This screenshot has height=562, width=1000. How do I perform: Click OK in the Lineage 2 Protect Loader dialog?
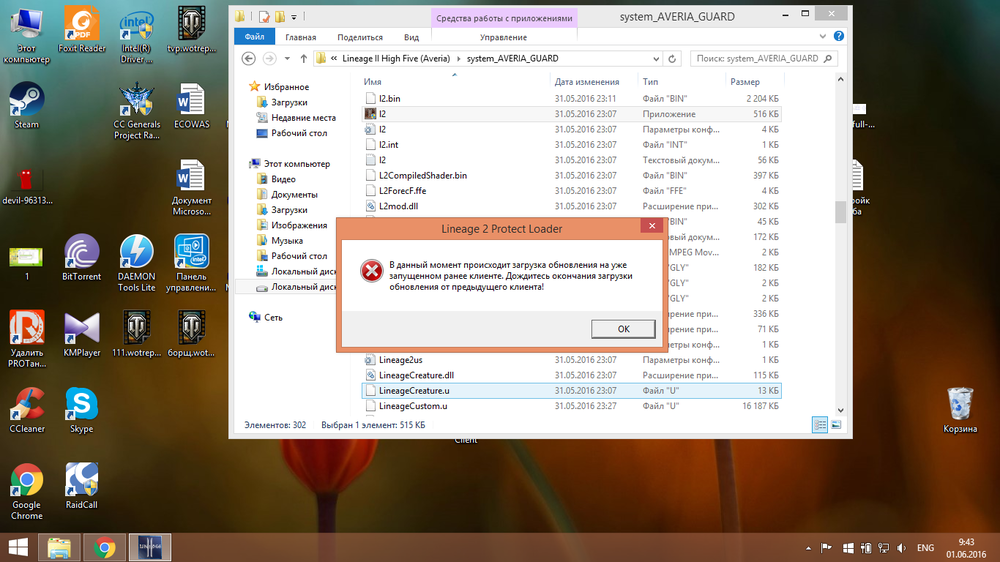(x=623, y=329)
